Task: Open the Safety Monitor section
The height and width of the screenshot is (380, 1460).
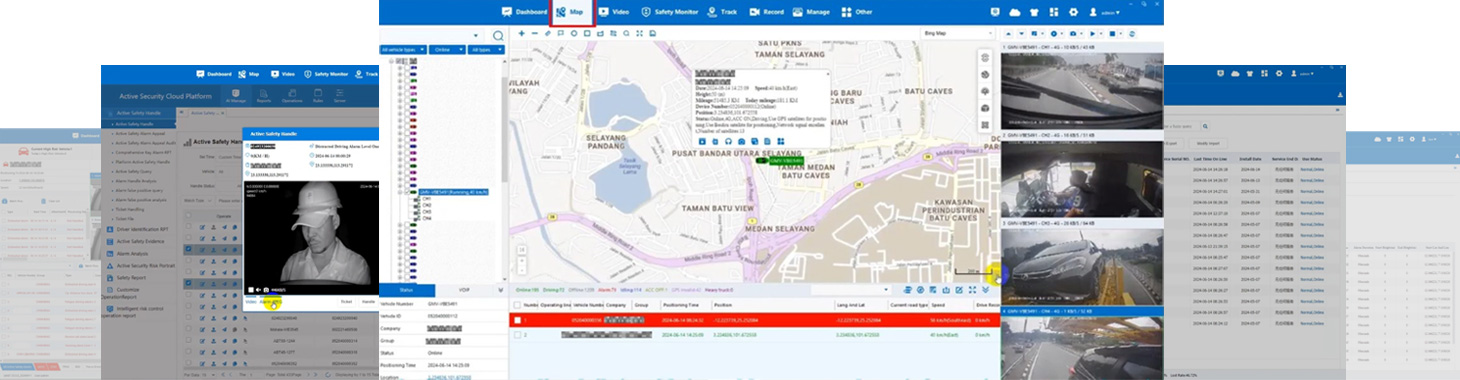Action: coord(668,12)
